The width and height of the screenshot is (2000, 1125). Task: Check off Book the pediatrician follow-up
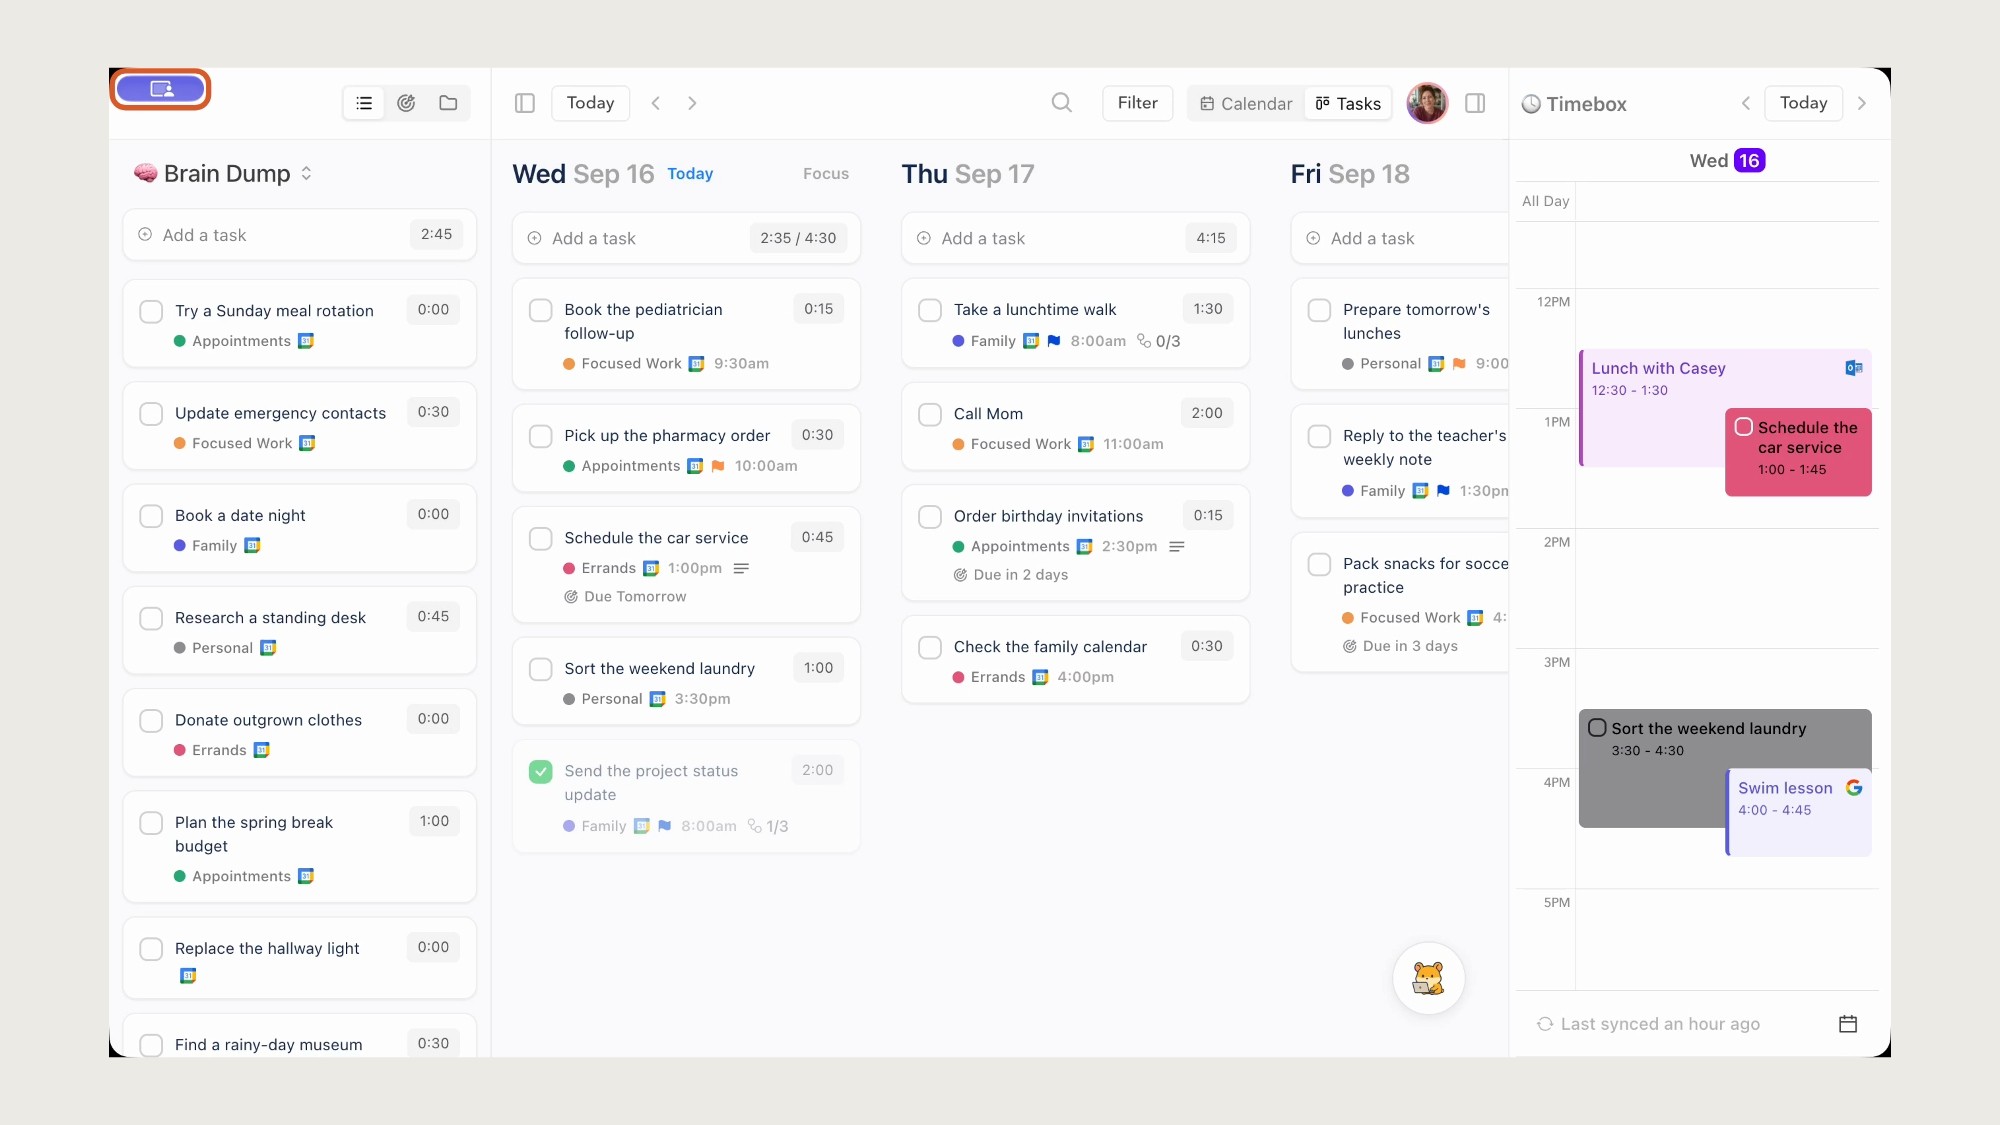[541, 310]
